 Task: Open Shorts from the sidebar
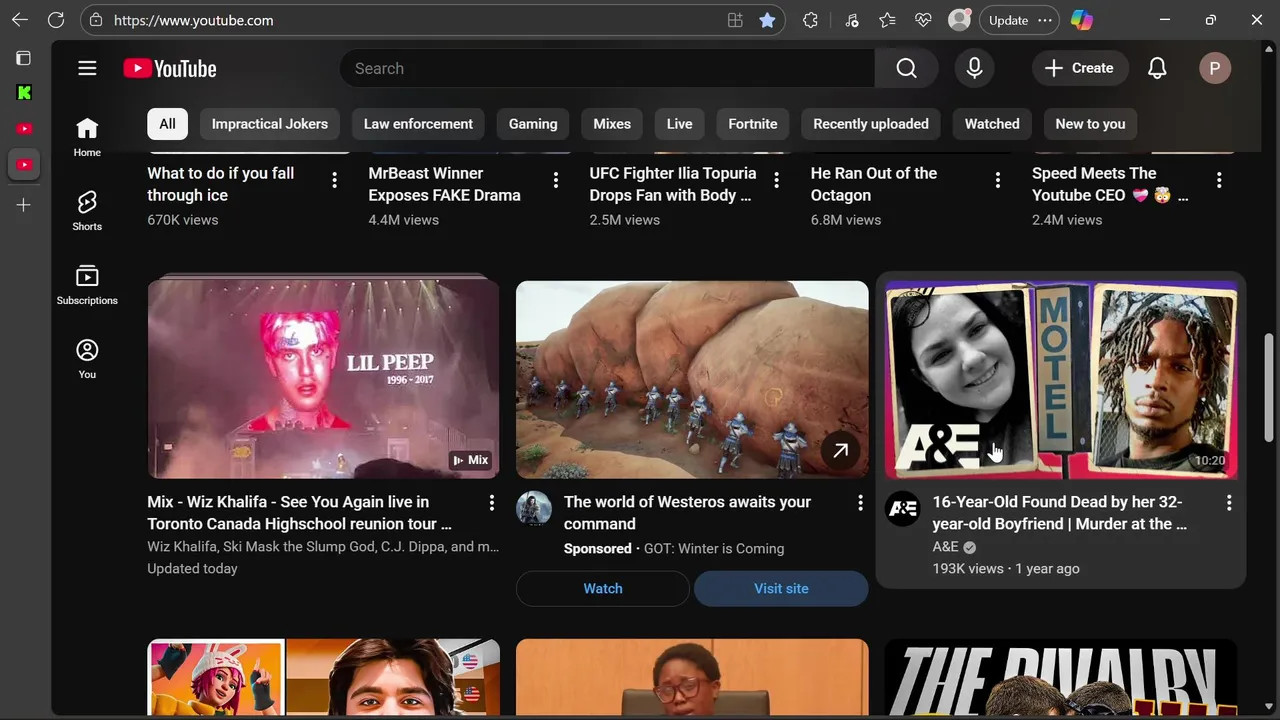(x=87, y=210)
